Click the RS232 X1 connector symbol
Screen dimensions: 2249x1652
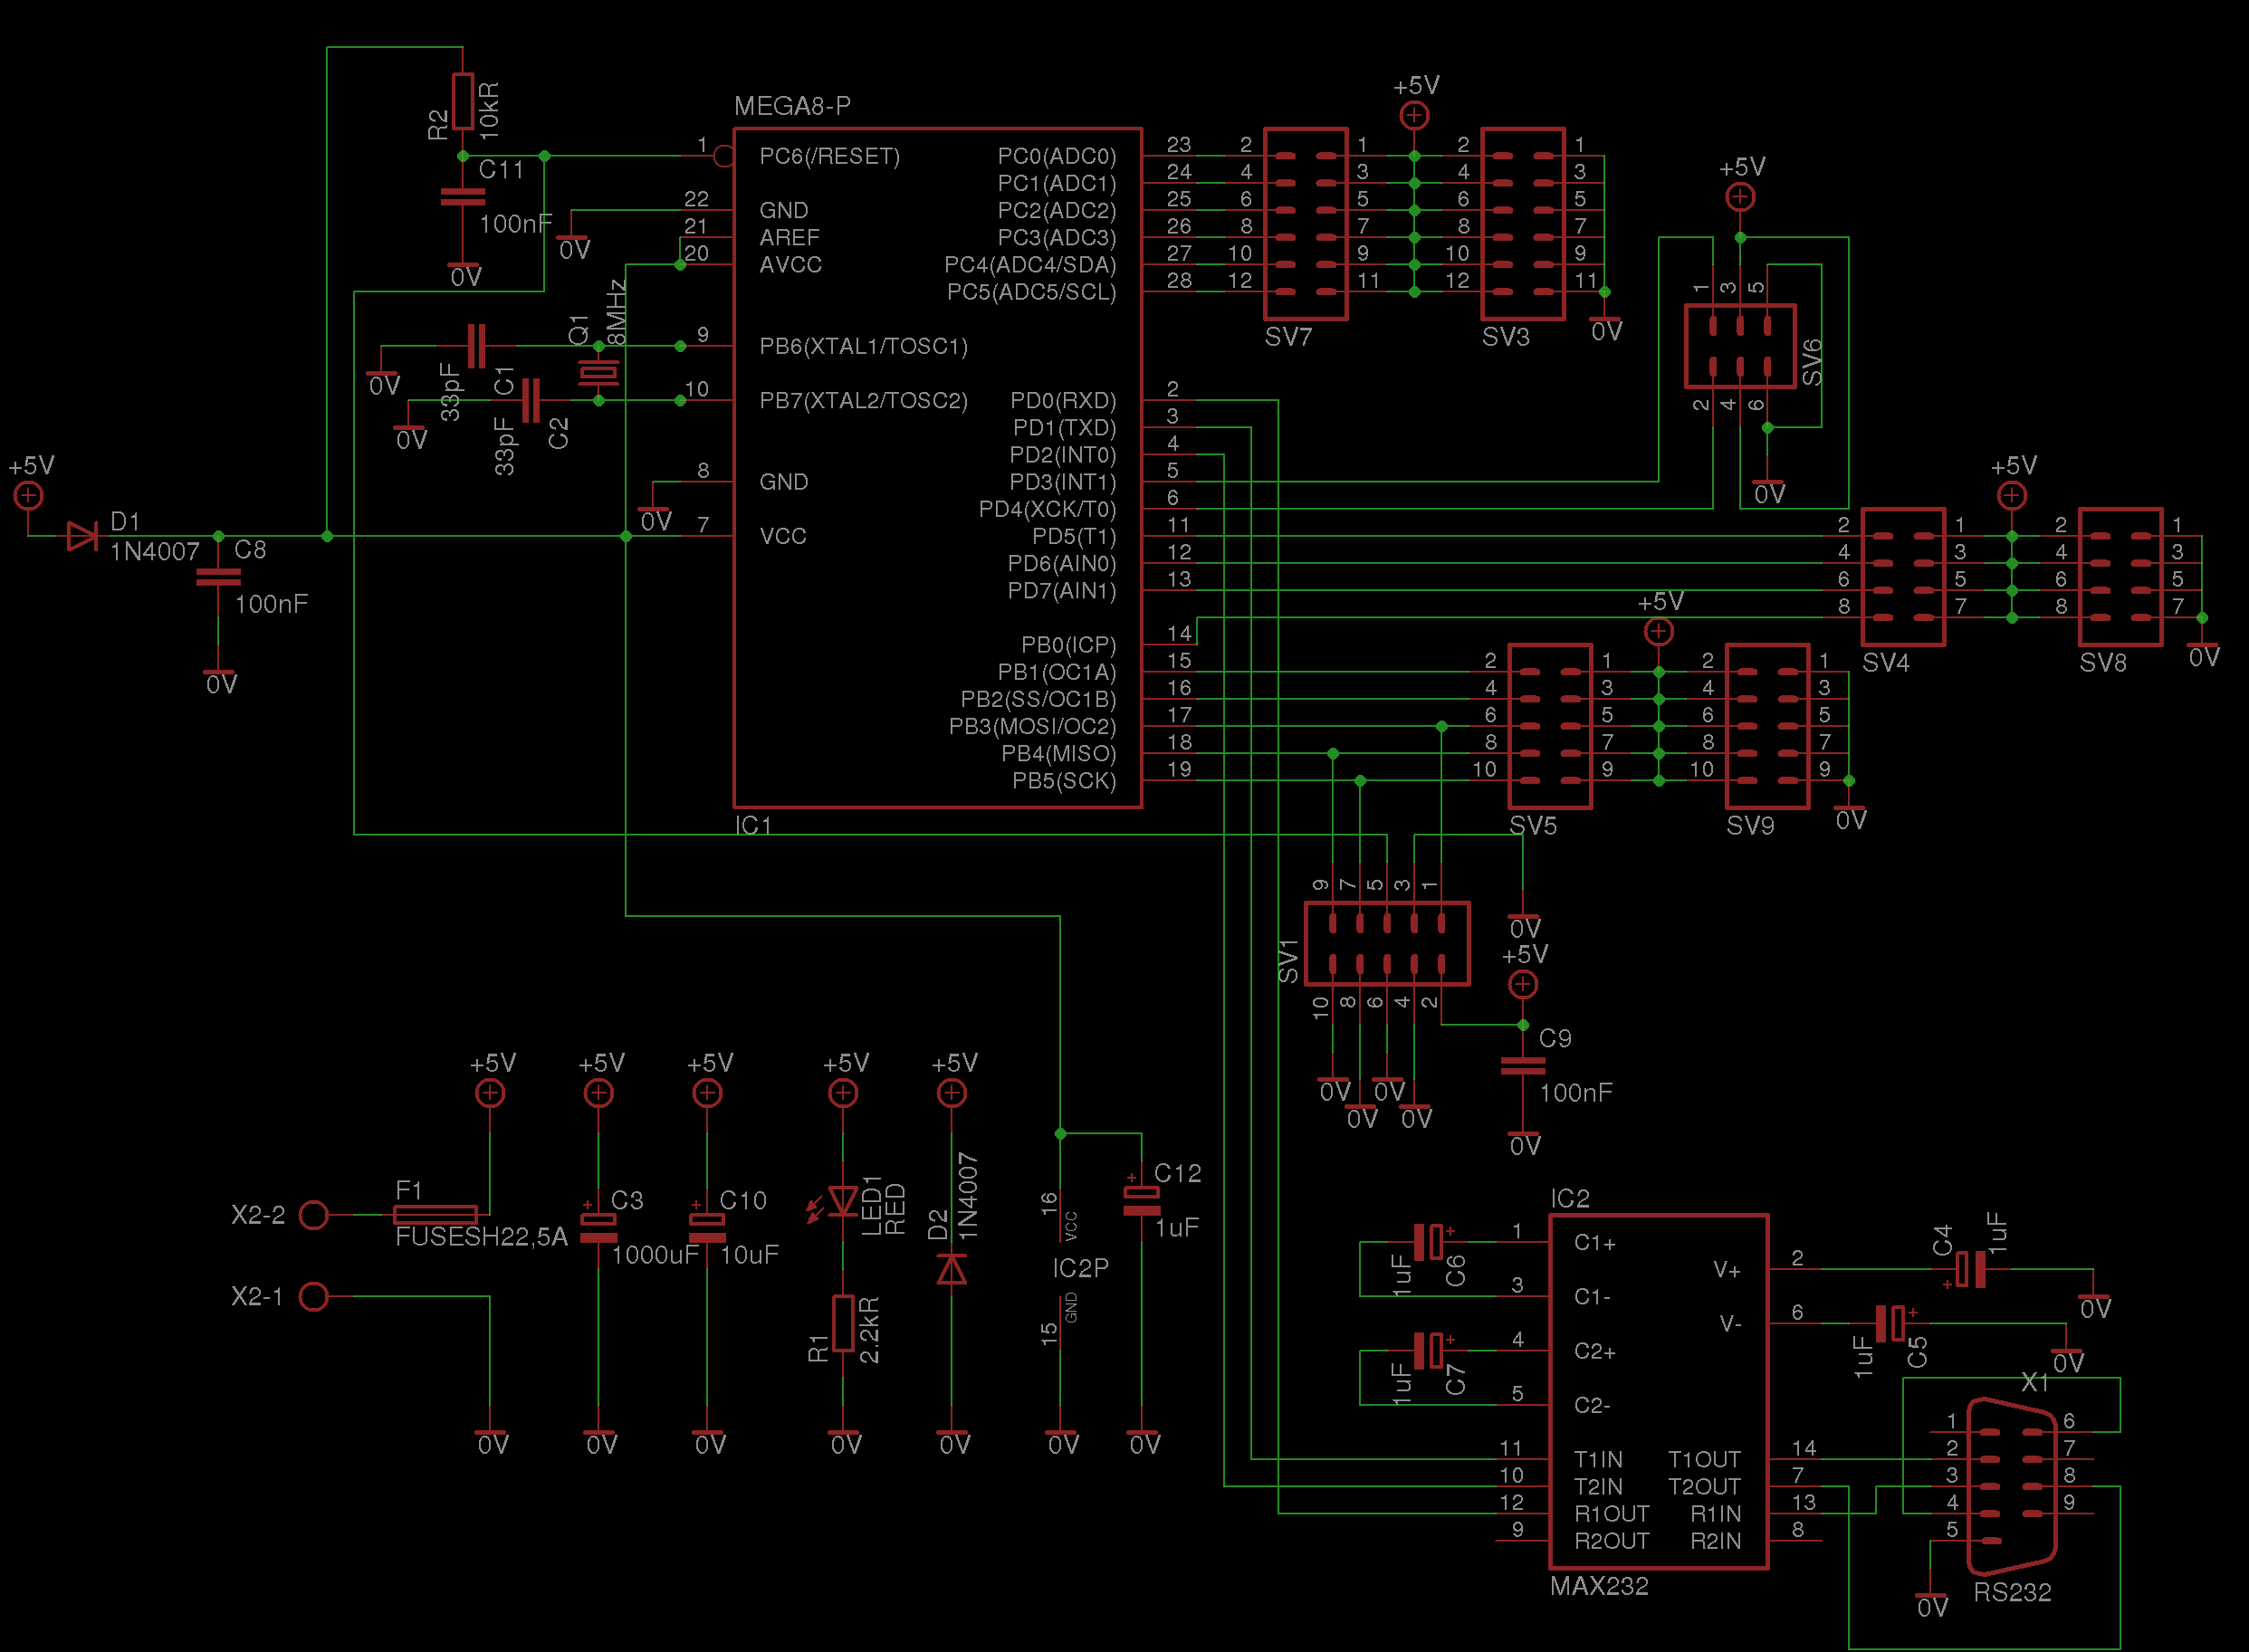[x=2011, y=1486]
